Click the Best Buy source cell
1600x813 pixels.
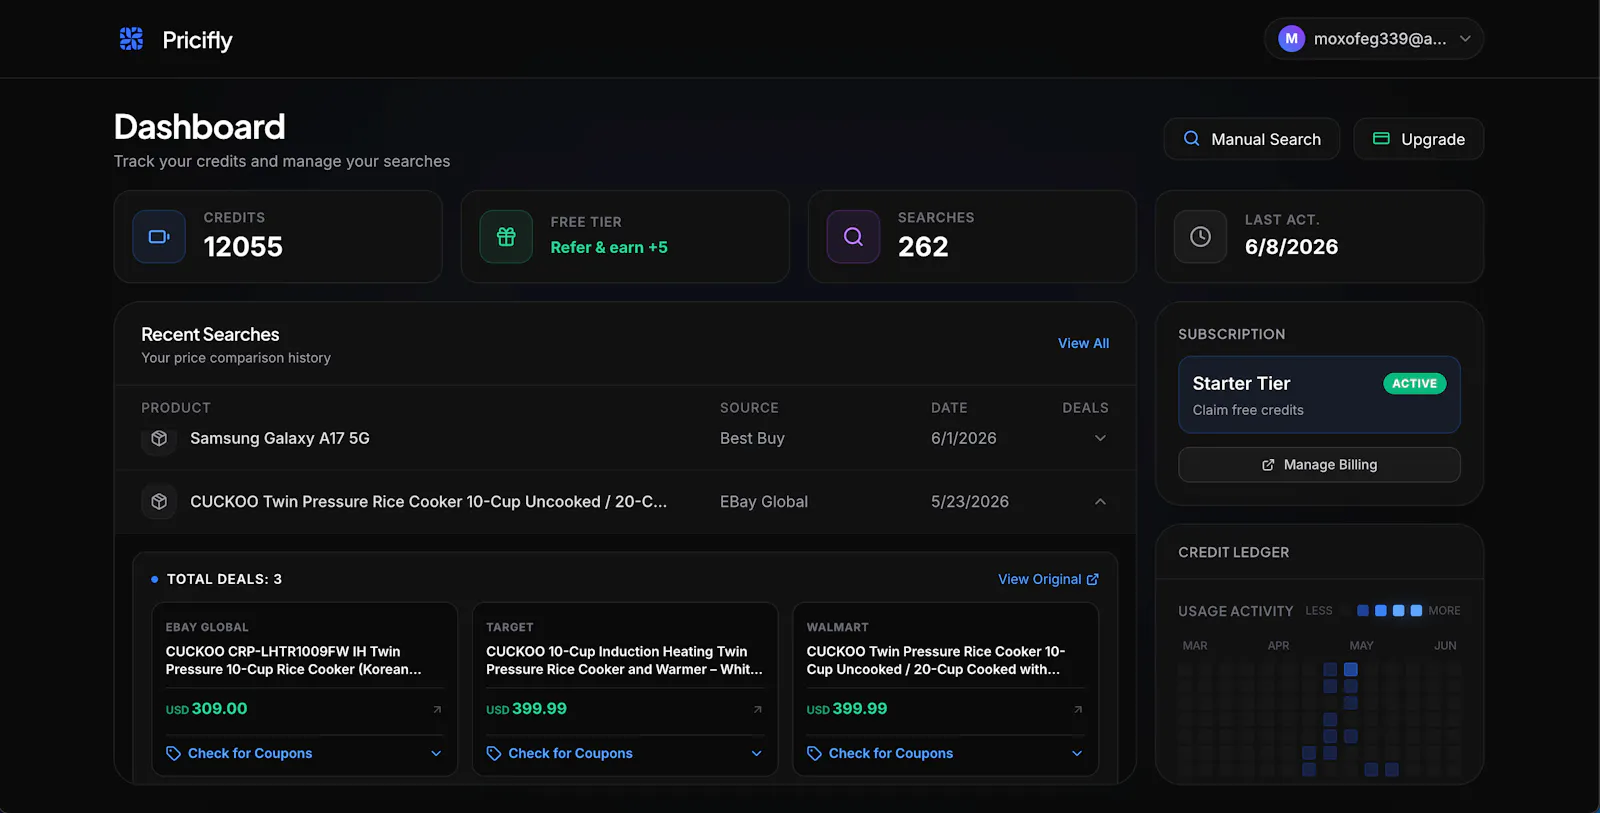pyautogui.click(x=752, y=438)
